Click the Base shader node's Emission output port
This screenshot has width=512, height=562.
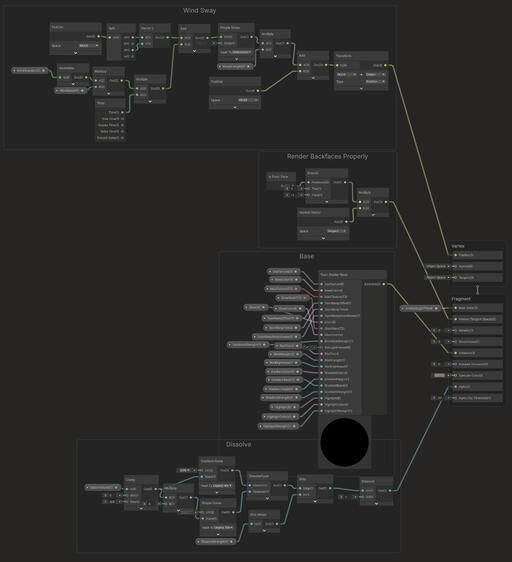point(384,284)
